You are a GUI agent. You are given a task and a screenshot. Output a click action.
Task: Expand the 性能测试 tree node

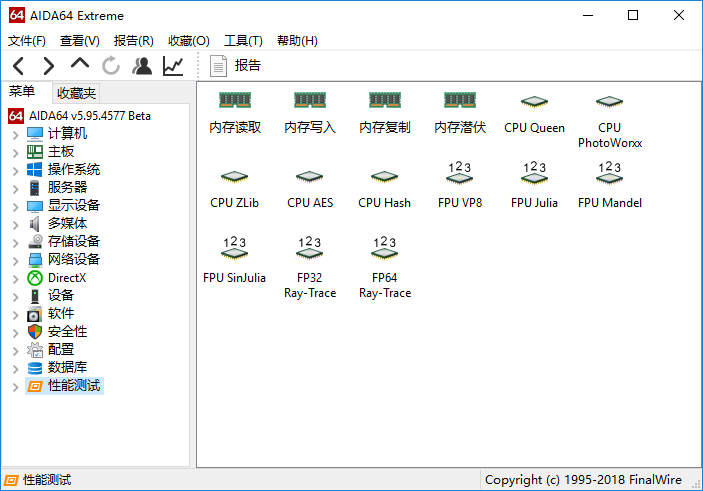[x=15, y=386]
